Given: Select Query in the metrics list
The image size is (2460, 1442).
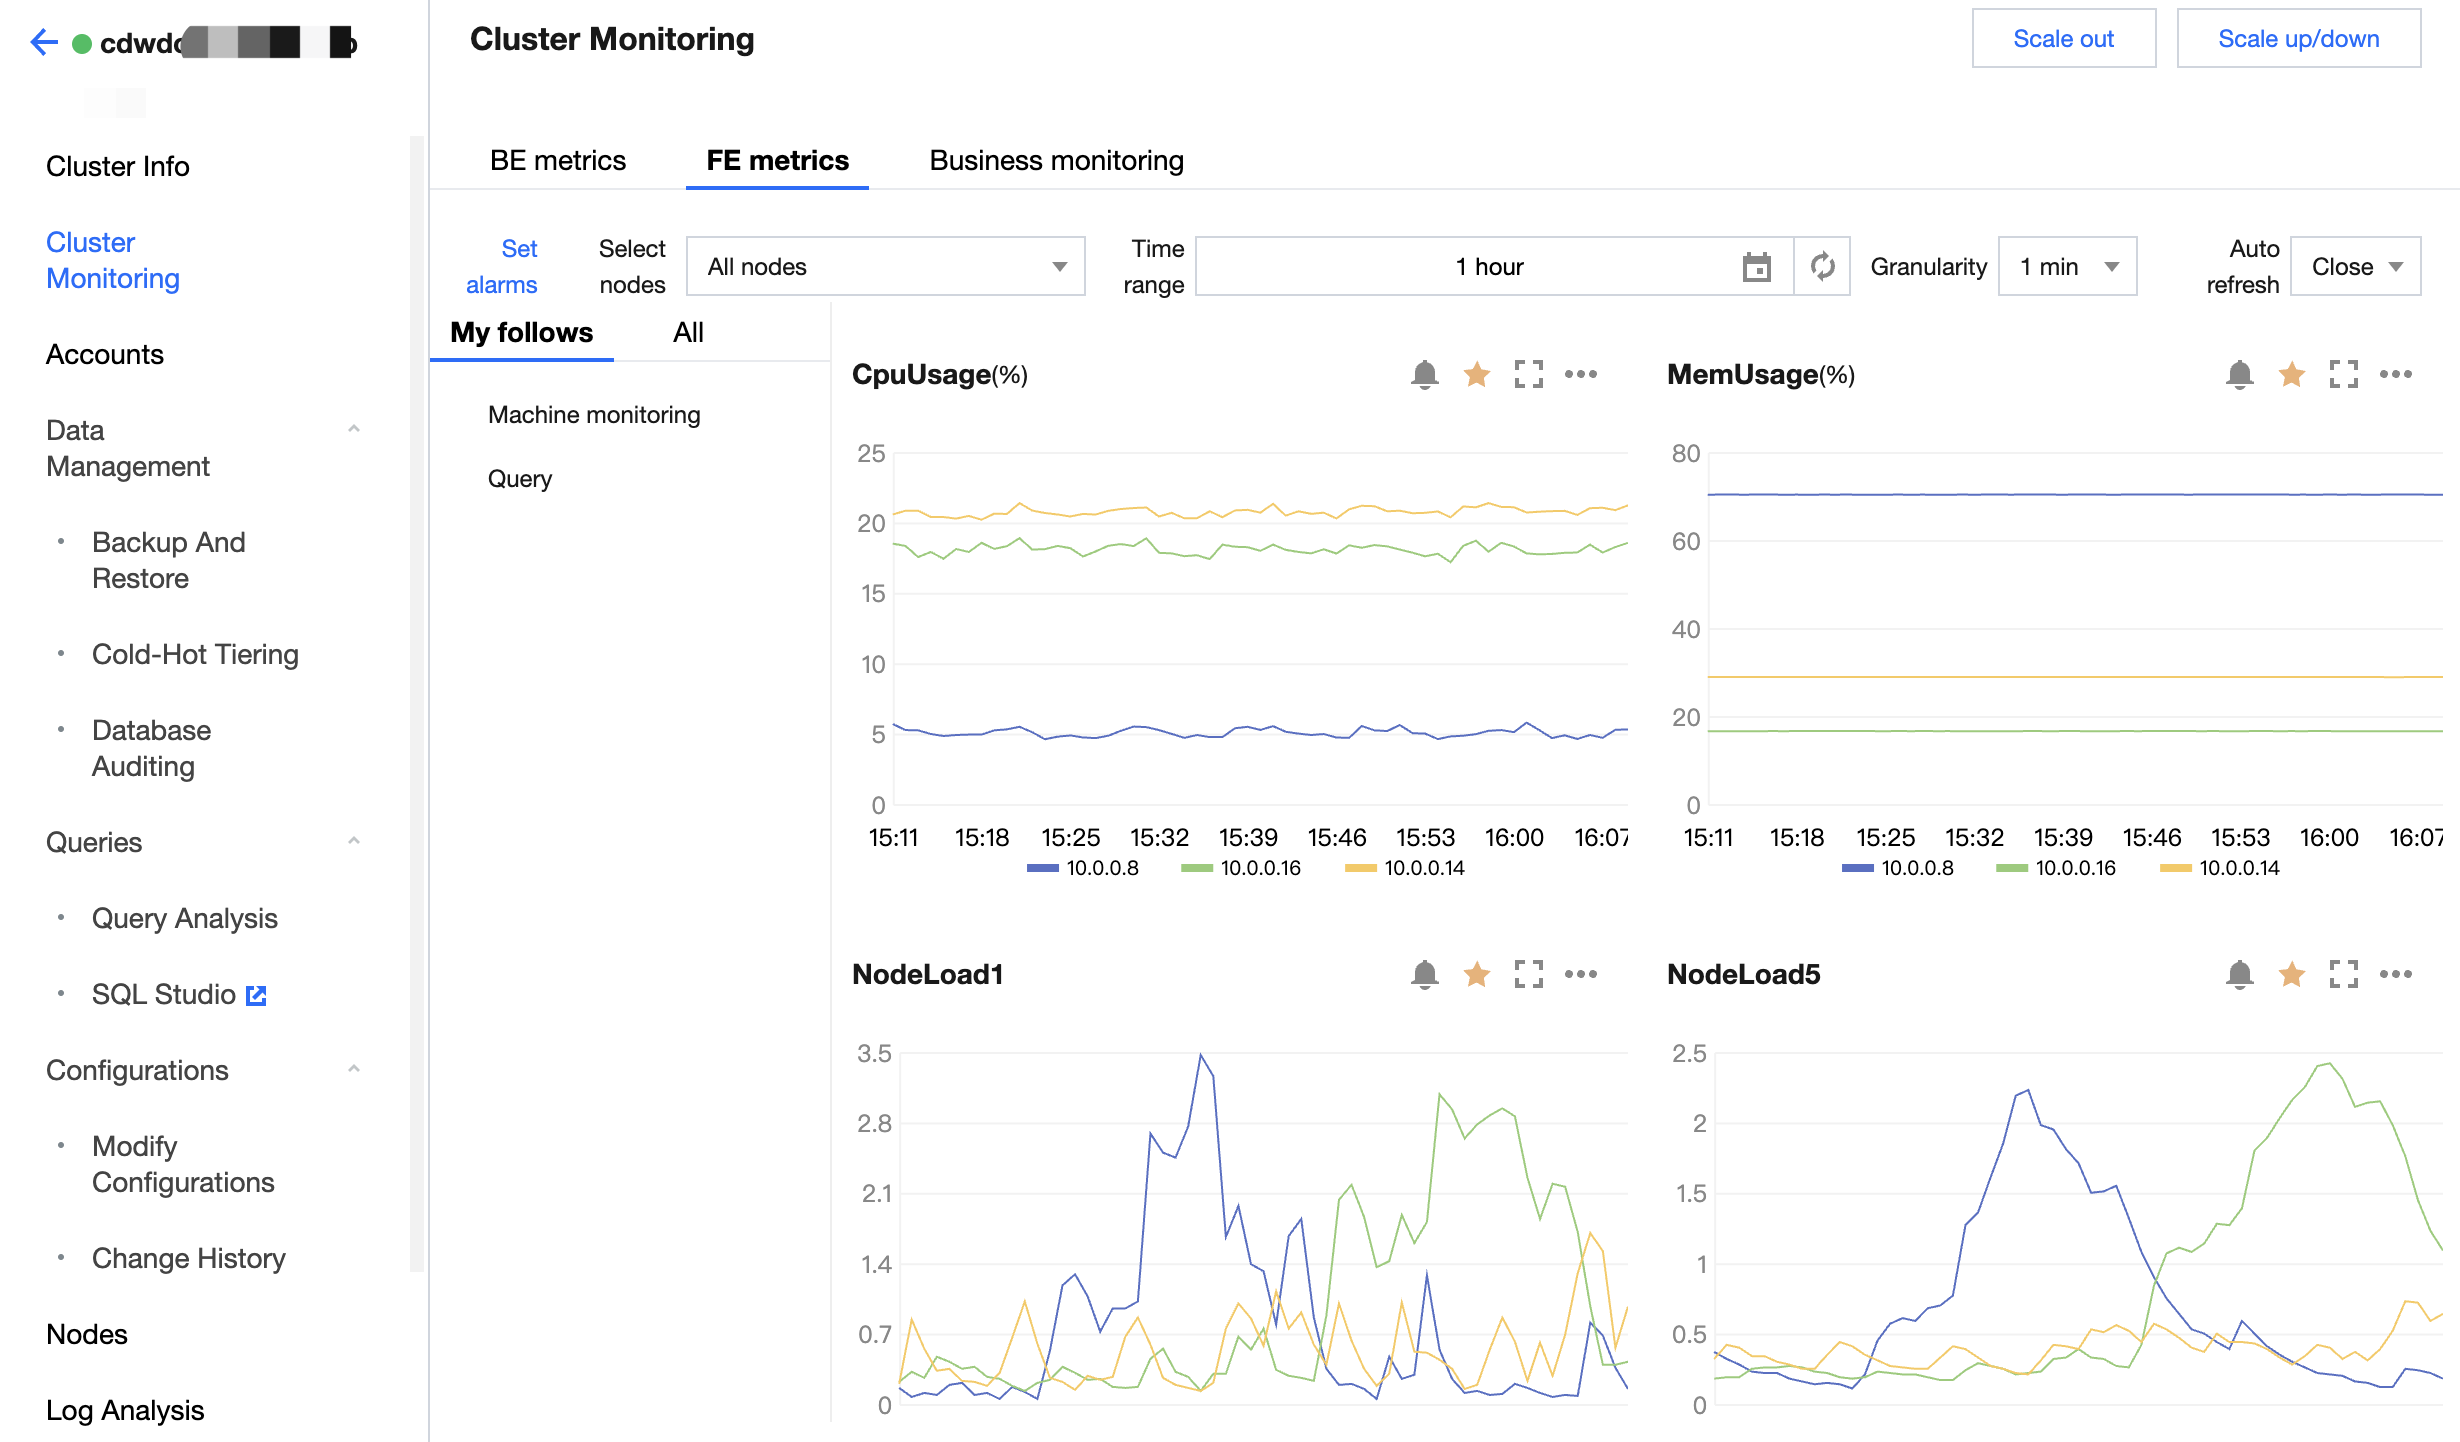Looking at the screenshot, I should (x=519, y=479).
